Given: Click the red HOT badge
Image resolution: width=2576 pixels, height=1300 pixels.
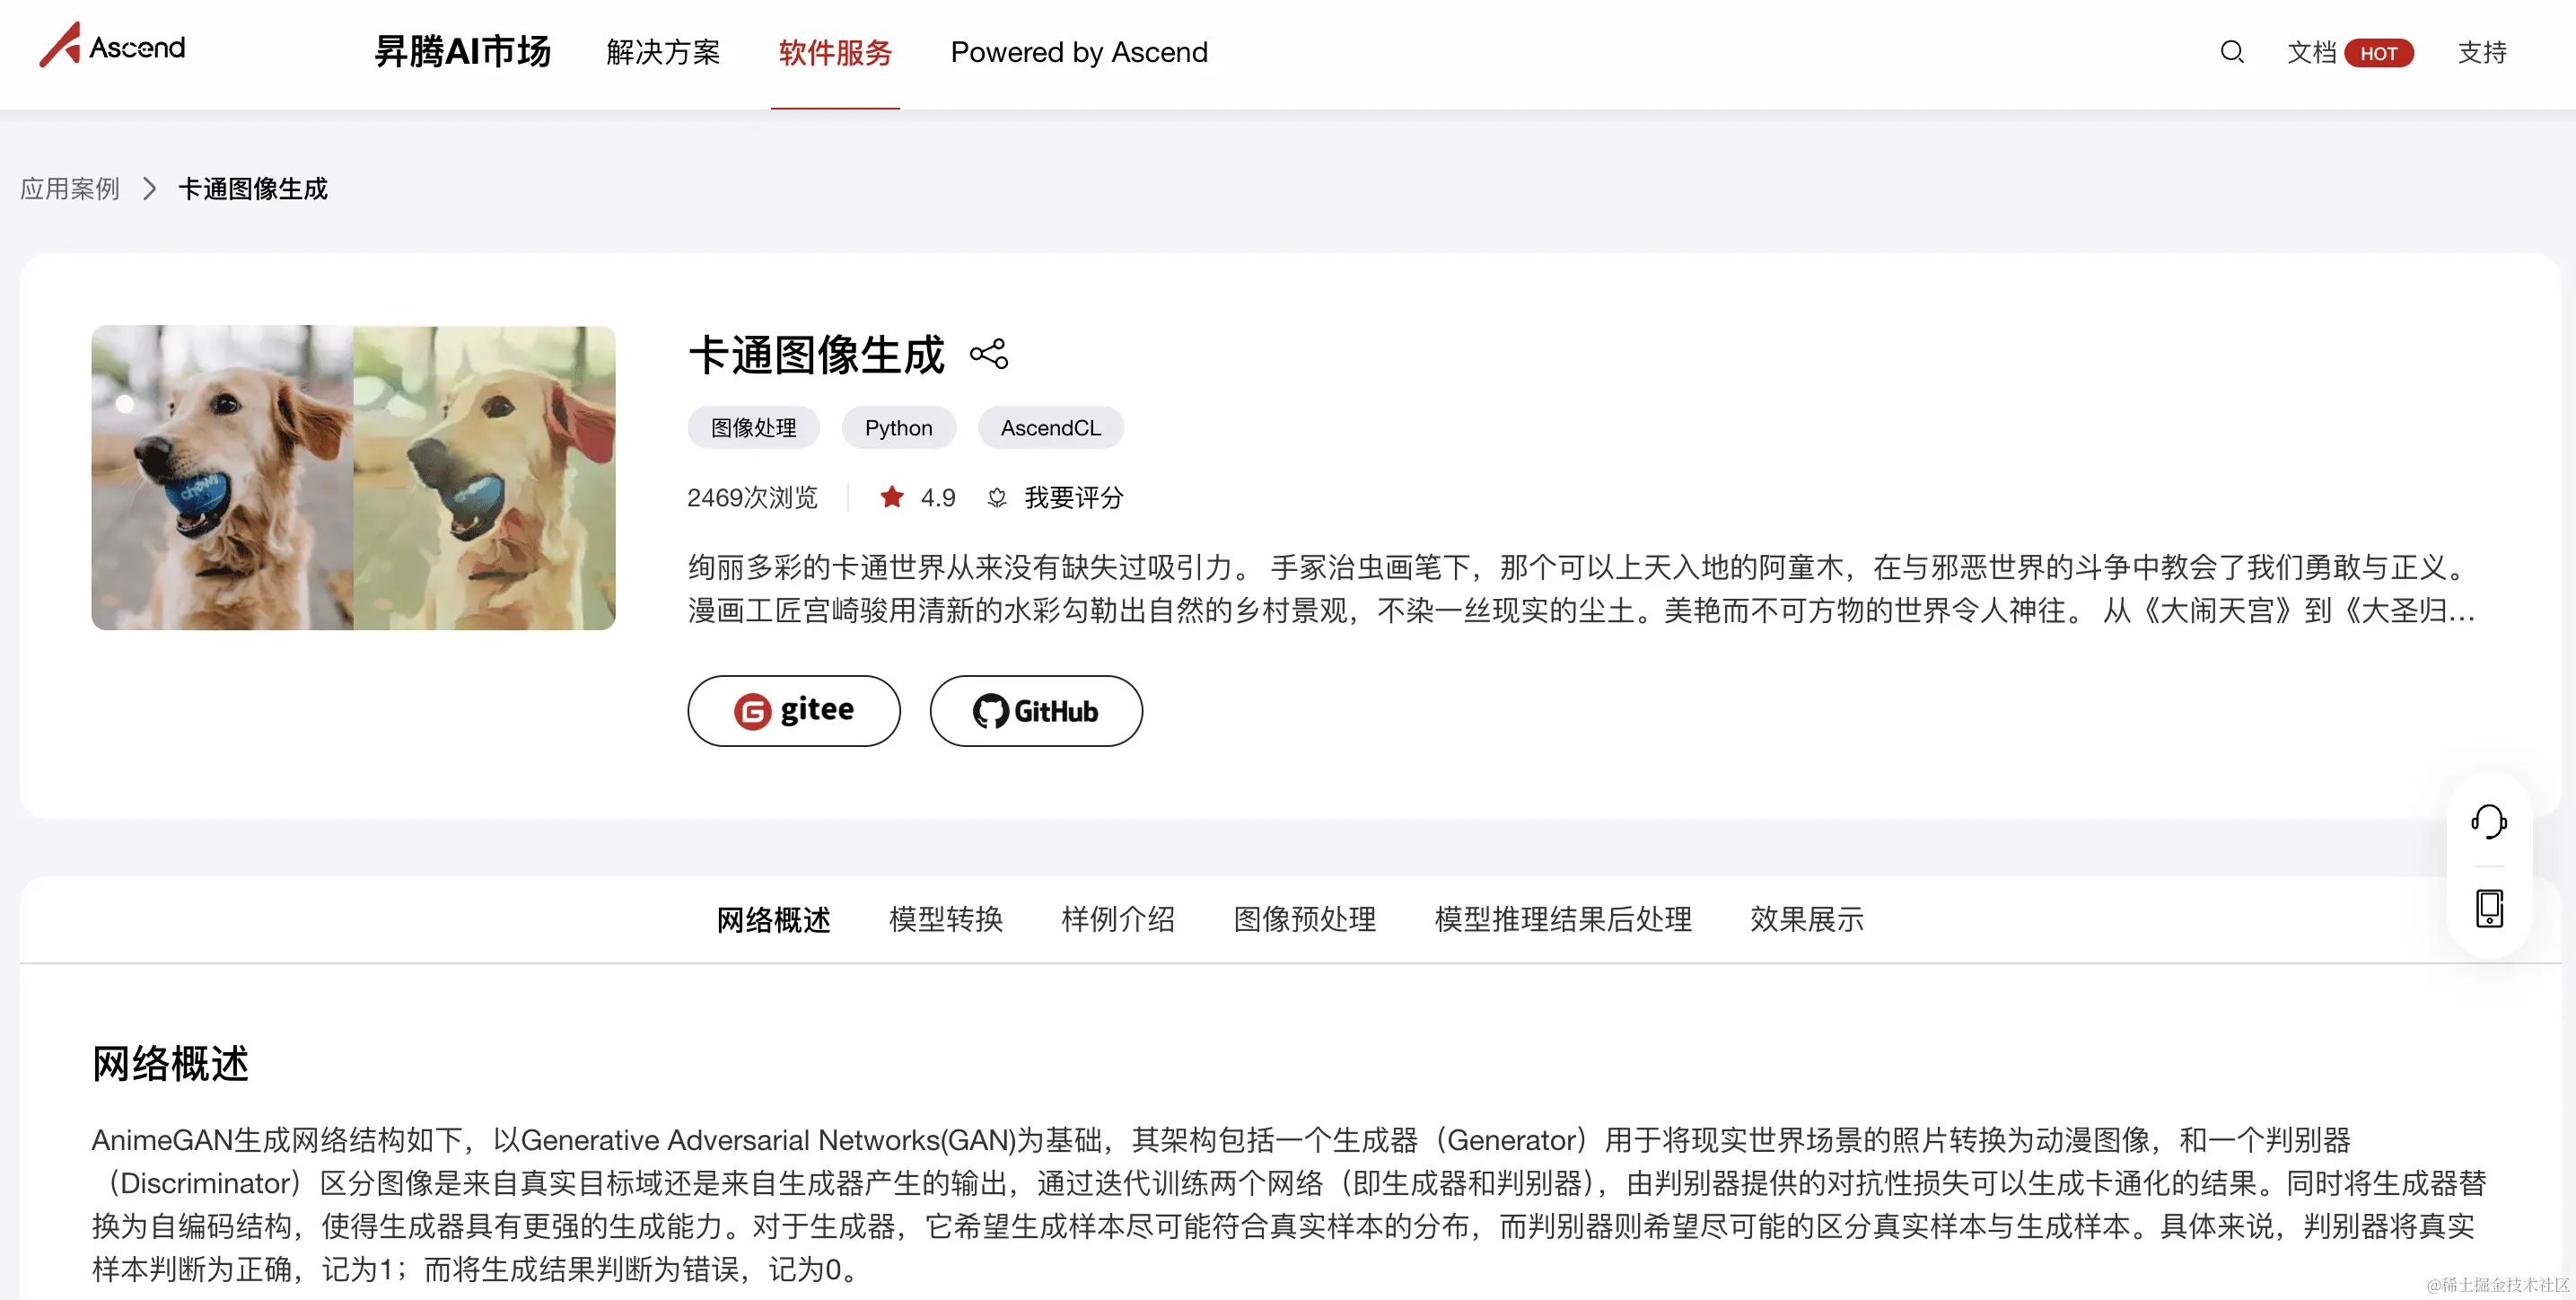Looking at the screenshot, I should pyautogui.click(x=2378, y=53).
